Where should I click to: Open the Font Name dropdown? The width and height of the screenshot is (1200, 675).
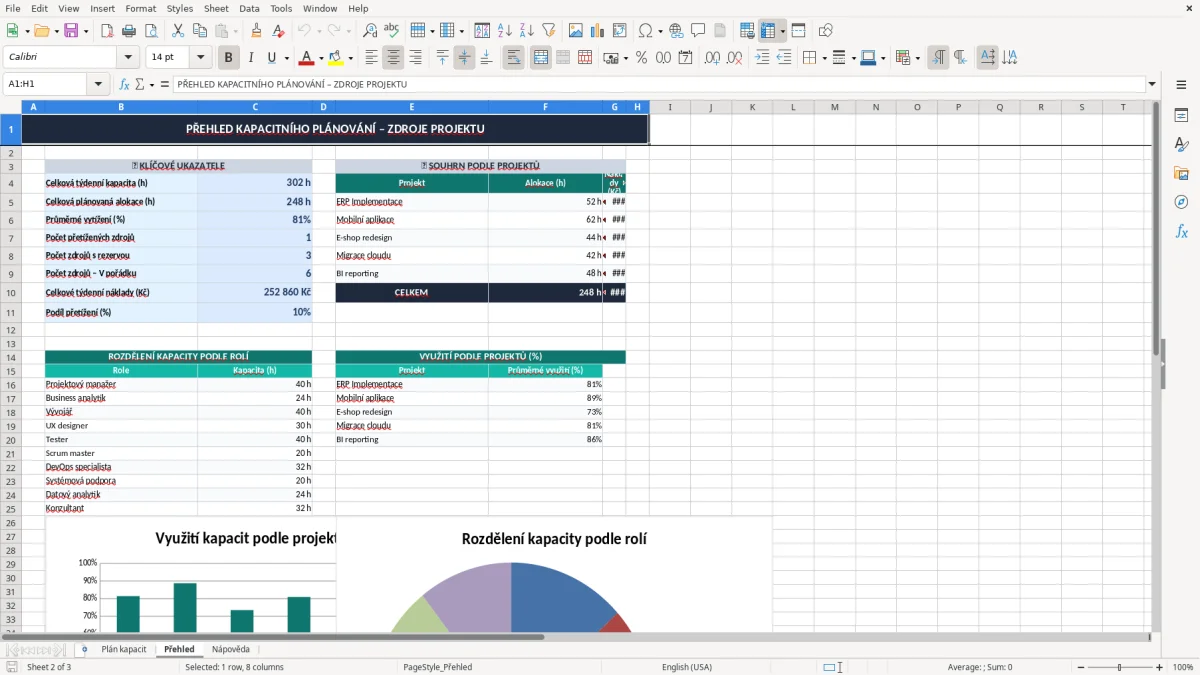[127, 58]
